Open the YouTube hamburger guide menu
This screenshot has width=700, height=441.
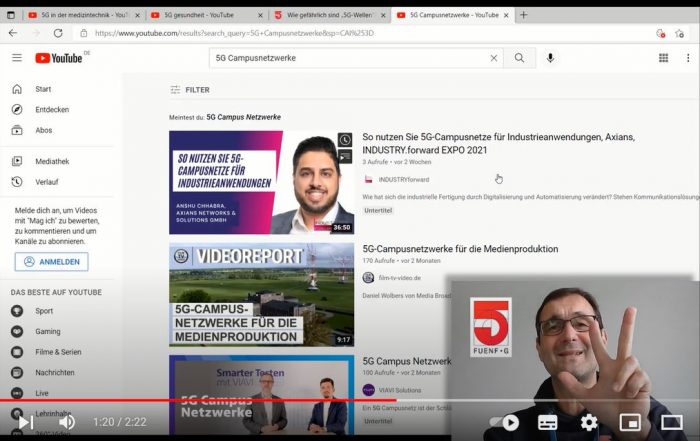pyautogui.click(x=17, y=58)
